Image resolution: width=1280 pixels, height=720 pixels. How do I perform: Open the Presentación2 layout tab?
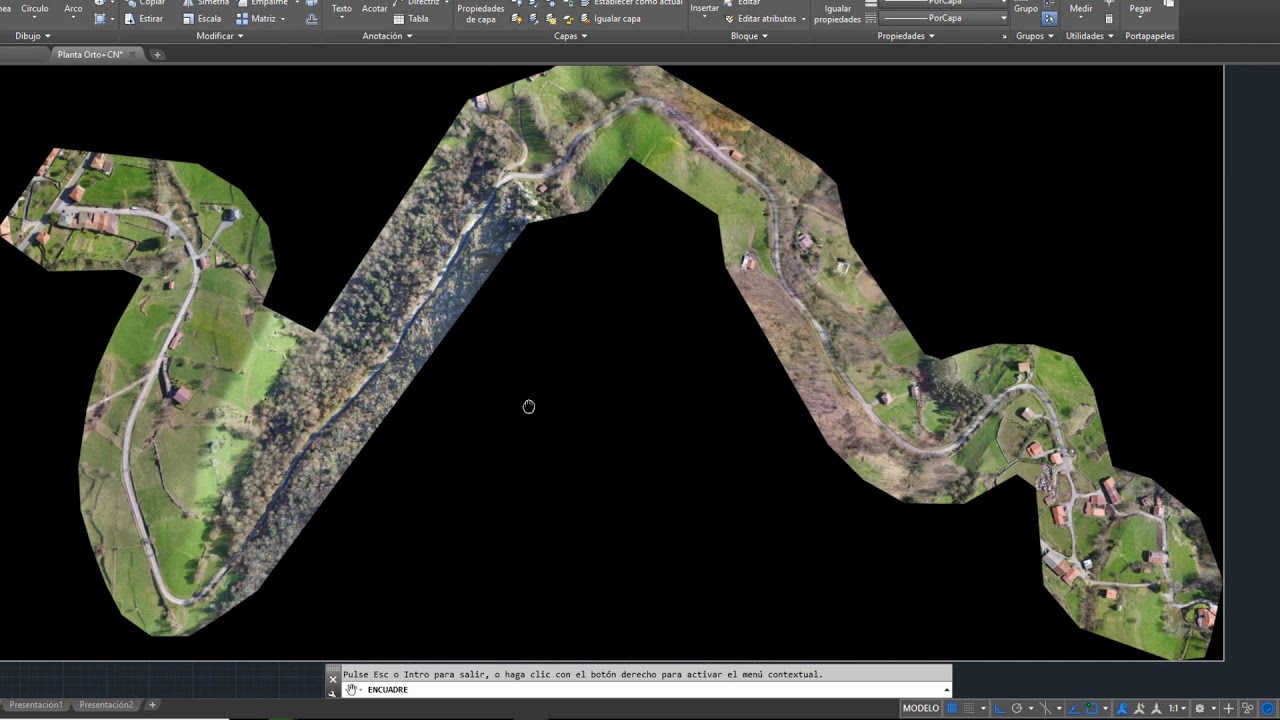(106, 705)
